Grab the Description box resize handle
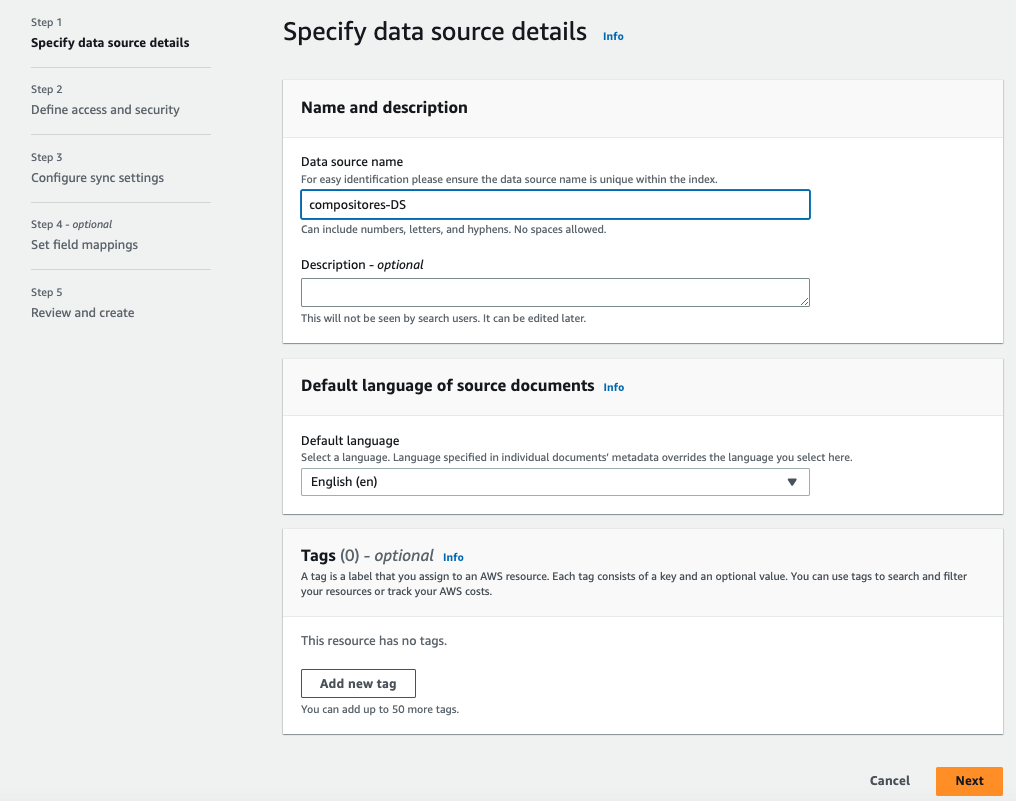This screenshot has height=801, width=1016. click(805, 301)
